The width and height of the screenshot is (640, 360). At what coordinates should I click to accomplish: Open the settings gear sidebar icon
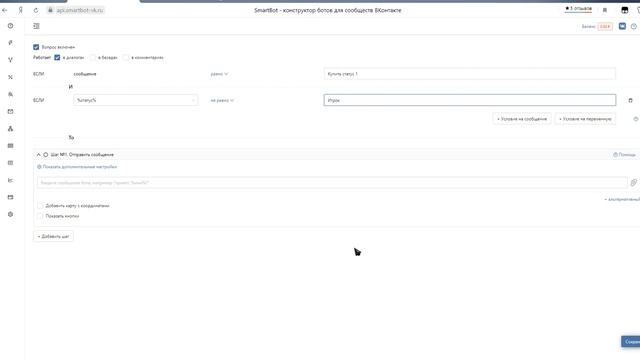tap(11, 214)
